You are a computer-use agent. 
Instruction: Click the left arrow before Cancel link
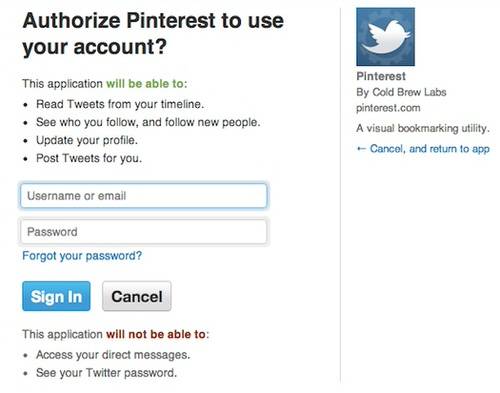361,149
